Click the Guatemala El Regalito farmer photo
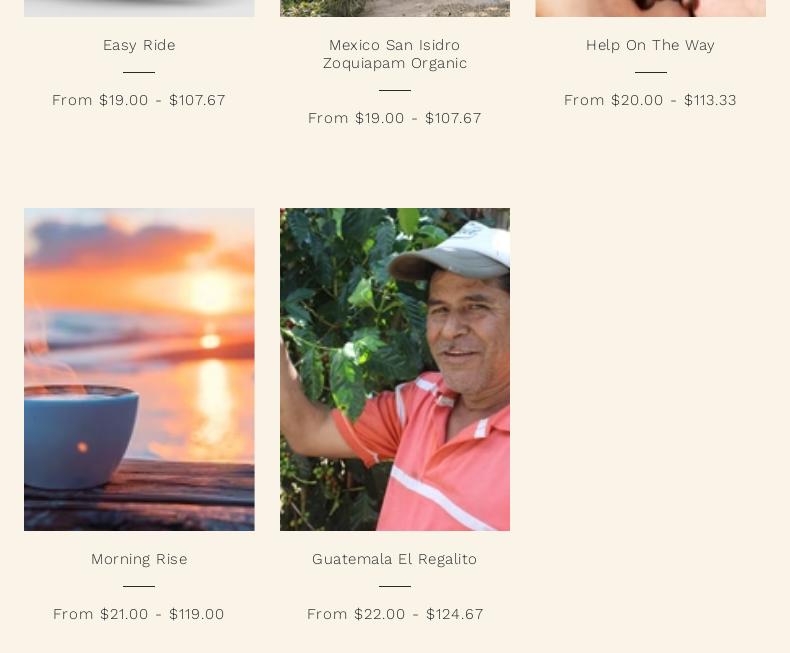Image resolution: width=790 pixels, height=653 pixels. point(394,369)
